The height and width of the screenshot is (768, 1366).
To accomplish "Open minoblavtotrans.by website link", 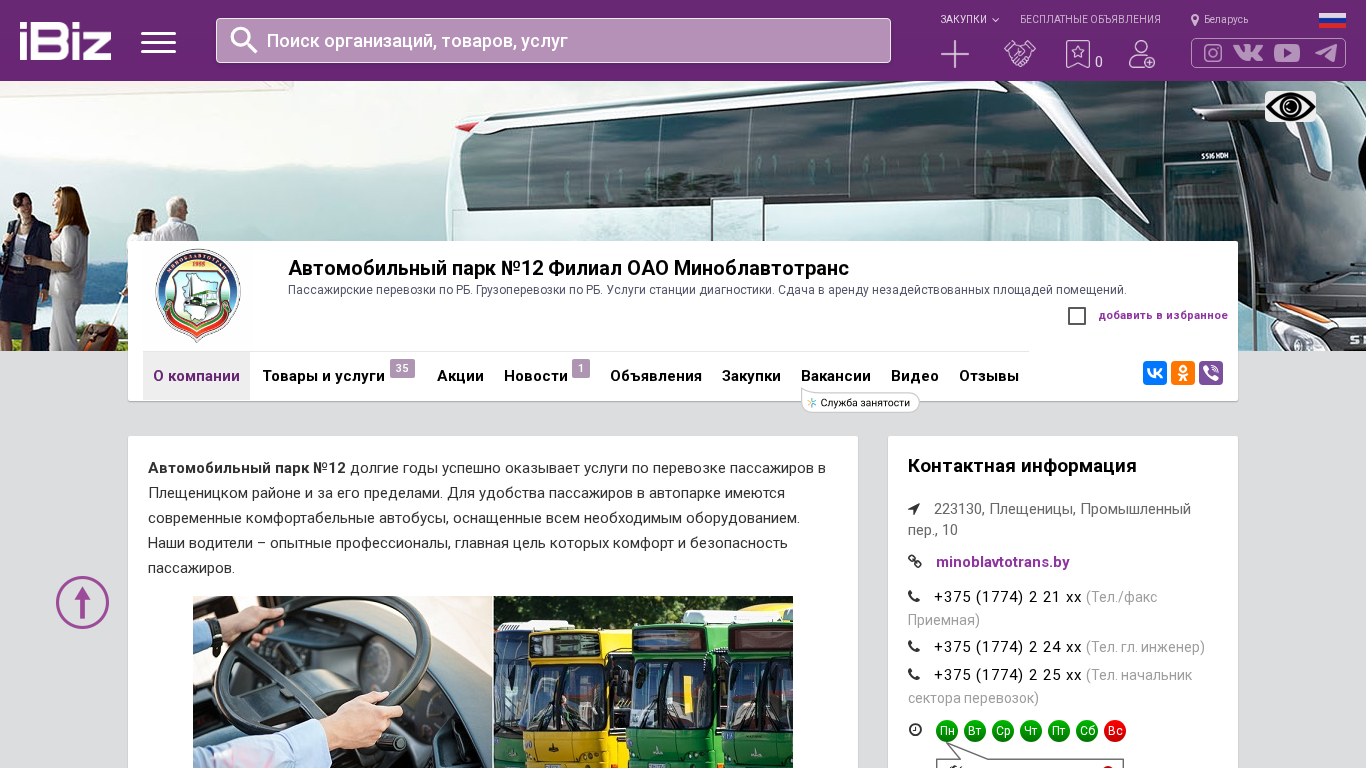I will click(x=1003, y=562).
